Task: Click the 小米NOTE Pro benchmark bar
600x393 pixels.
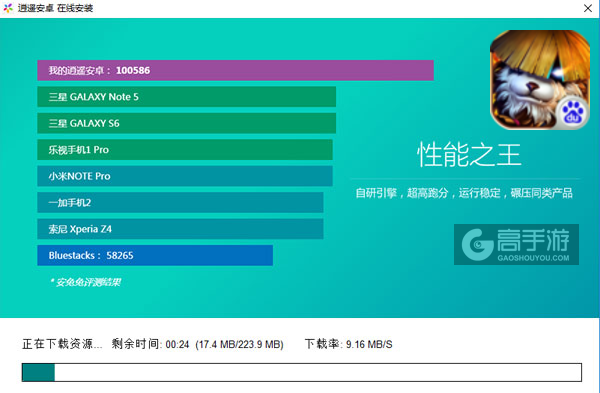Action: [185, 176]
